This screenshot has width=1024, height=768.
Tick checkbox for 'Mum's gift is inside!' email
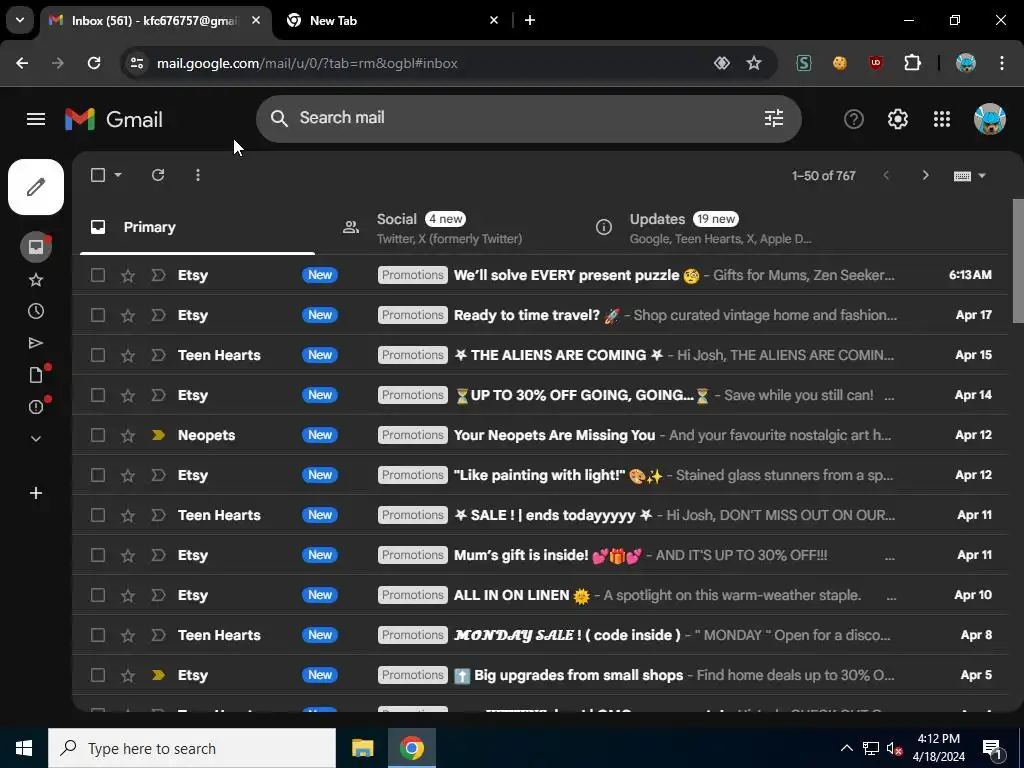coord(98,555)
